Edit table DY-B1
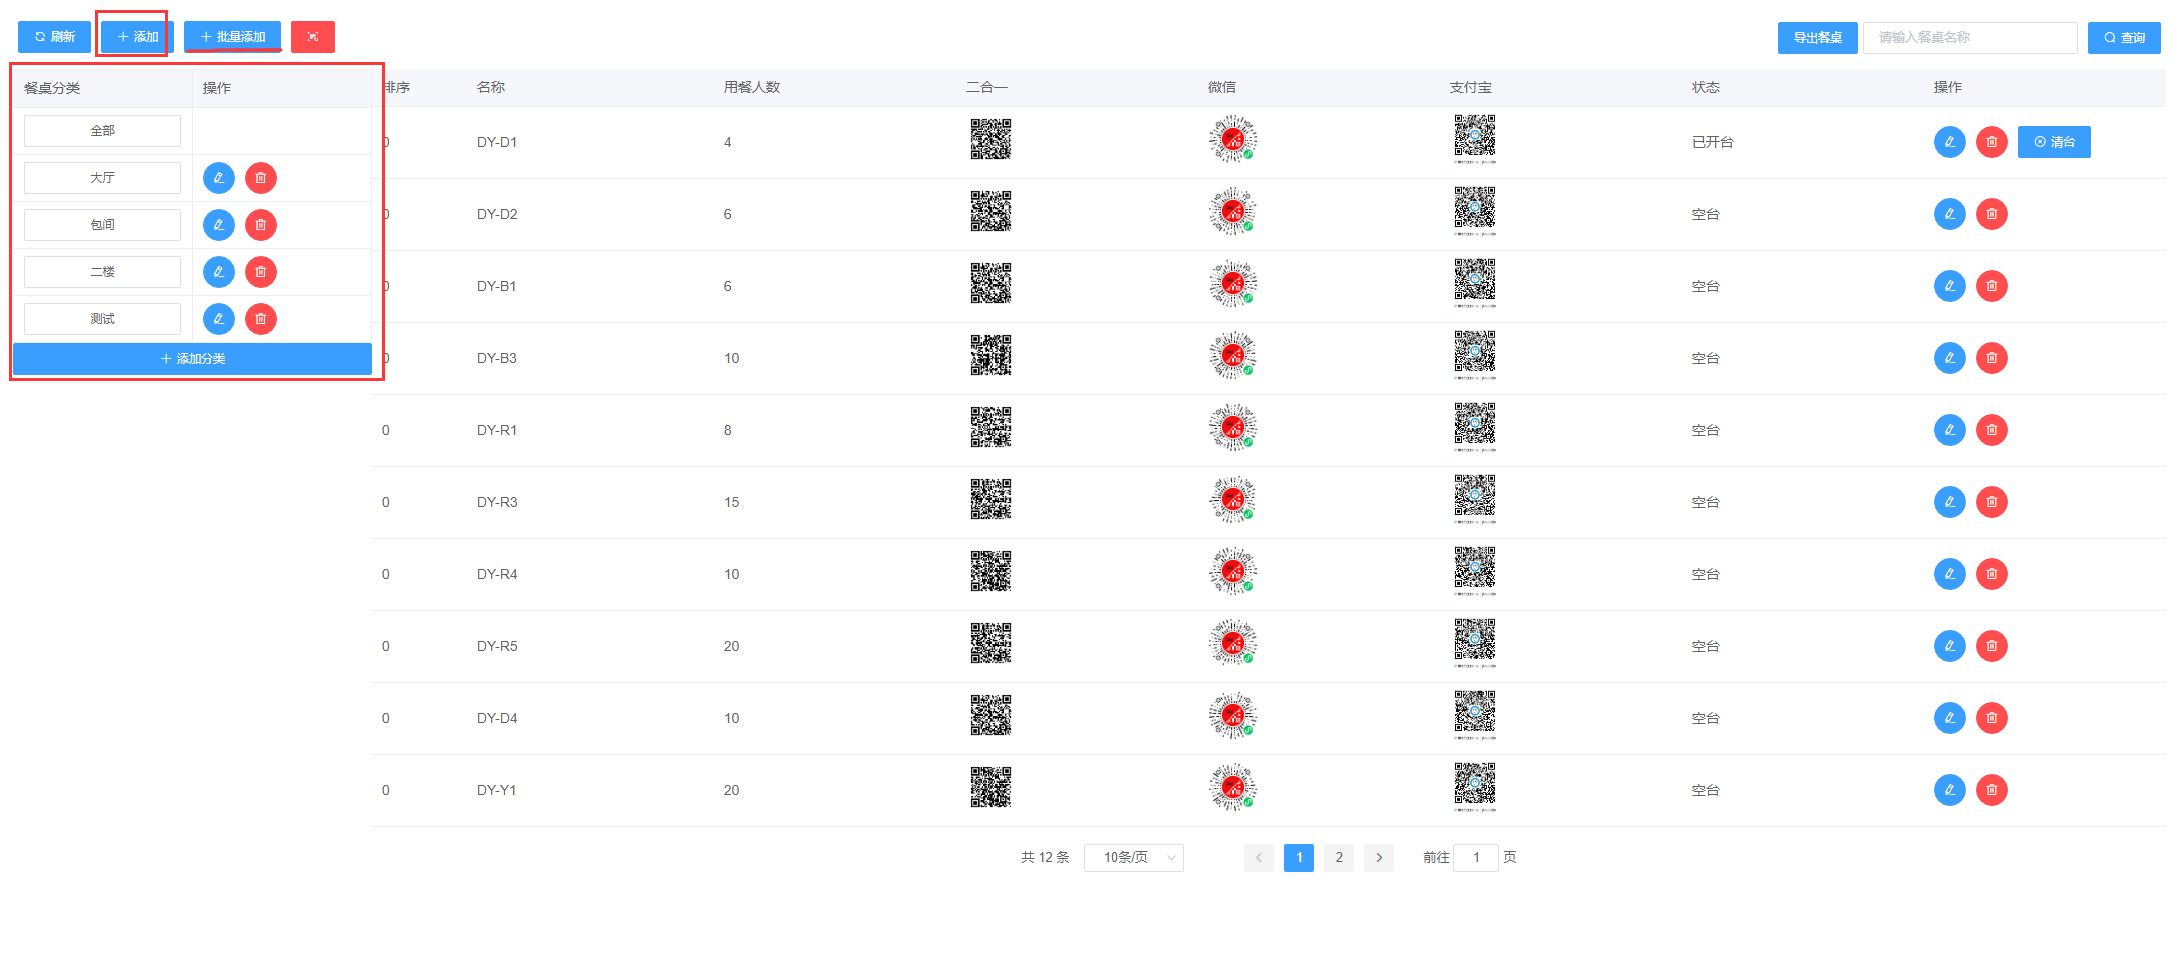Viewport: 2178px width, 968px height. pyautogui.click(x=1950, y=286)
